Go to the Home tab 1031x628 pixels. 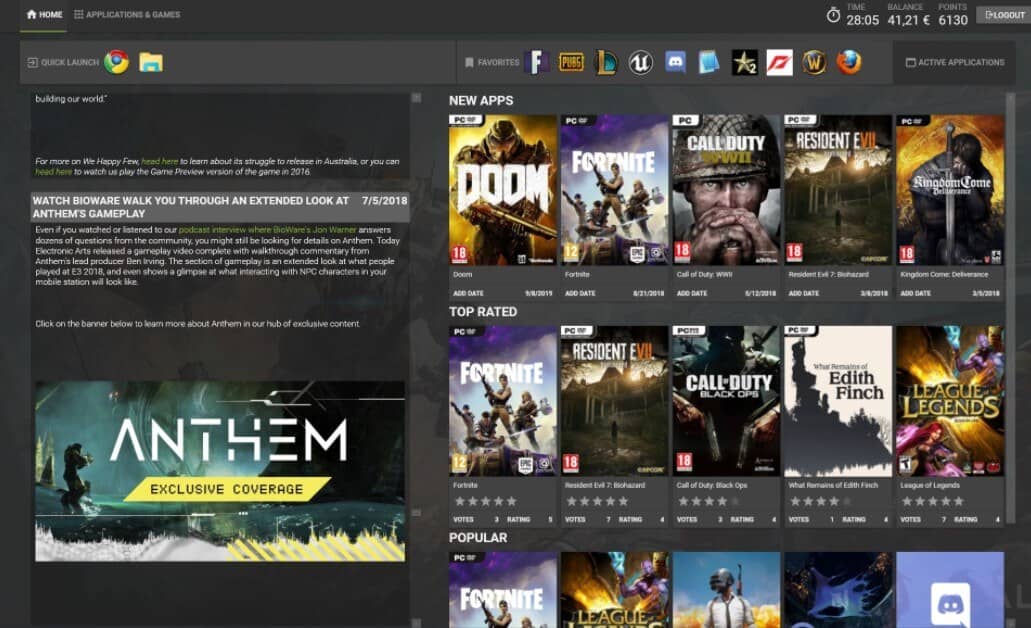(44, 14)
